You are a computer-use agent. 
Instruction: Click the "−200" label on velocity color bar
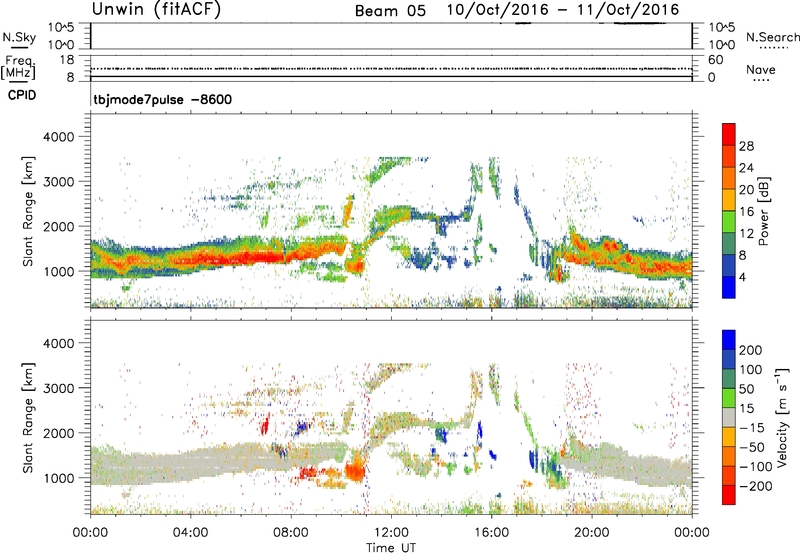click(756, 486)
